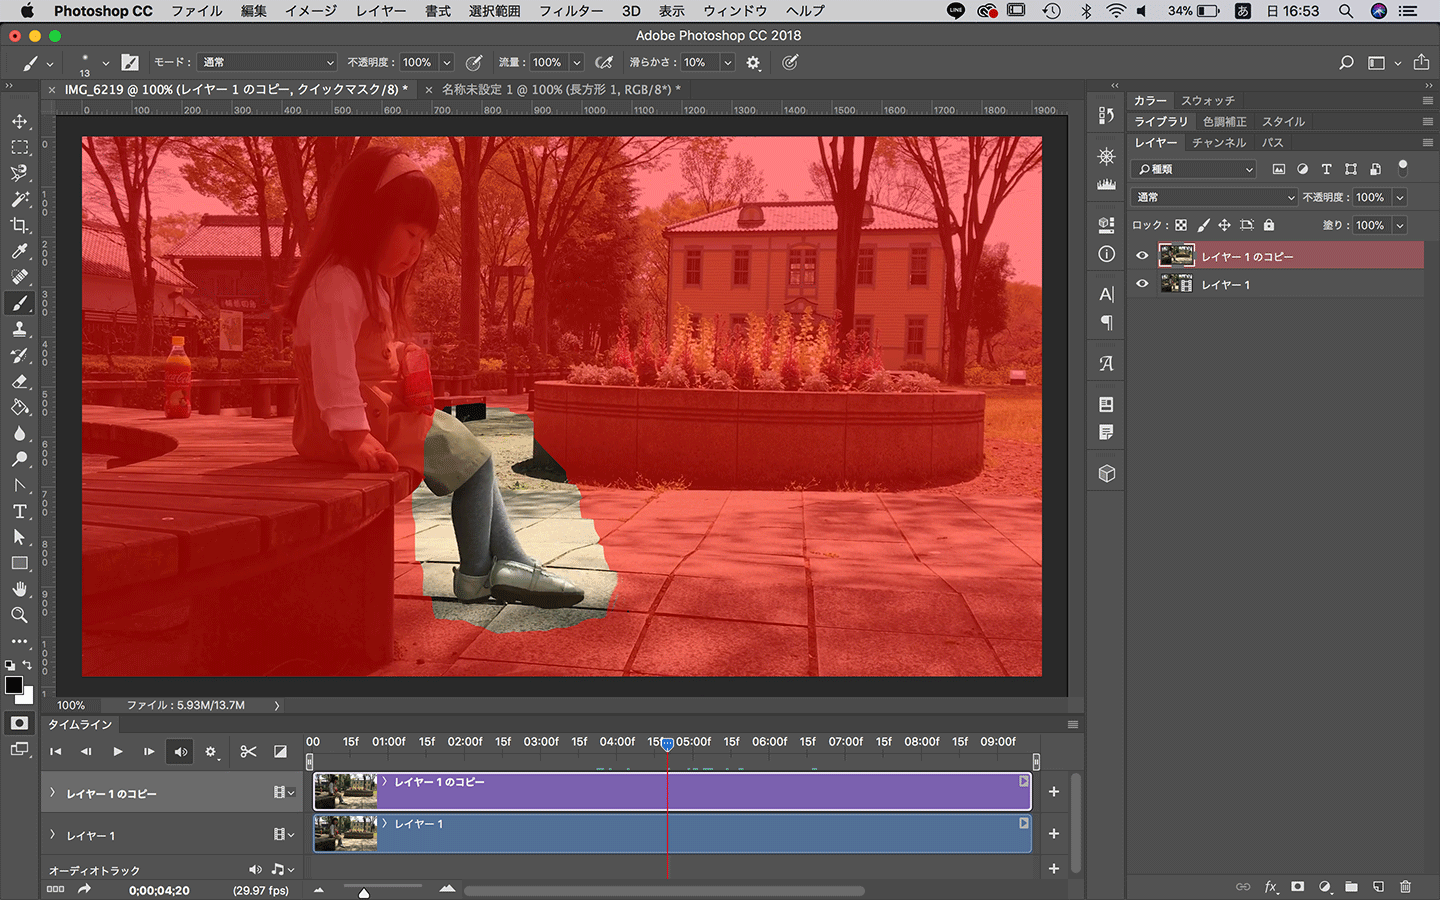Select the Hand tool
The image size is (1440, 900).
[19, 589]
